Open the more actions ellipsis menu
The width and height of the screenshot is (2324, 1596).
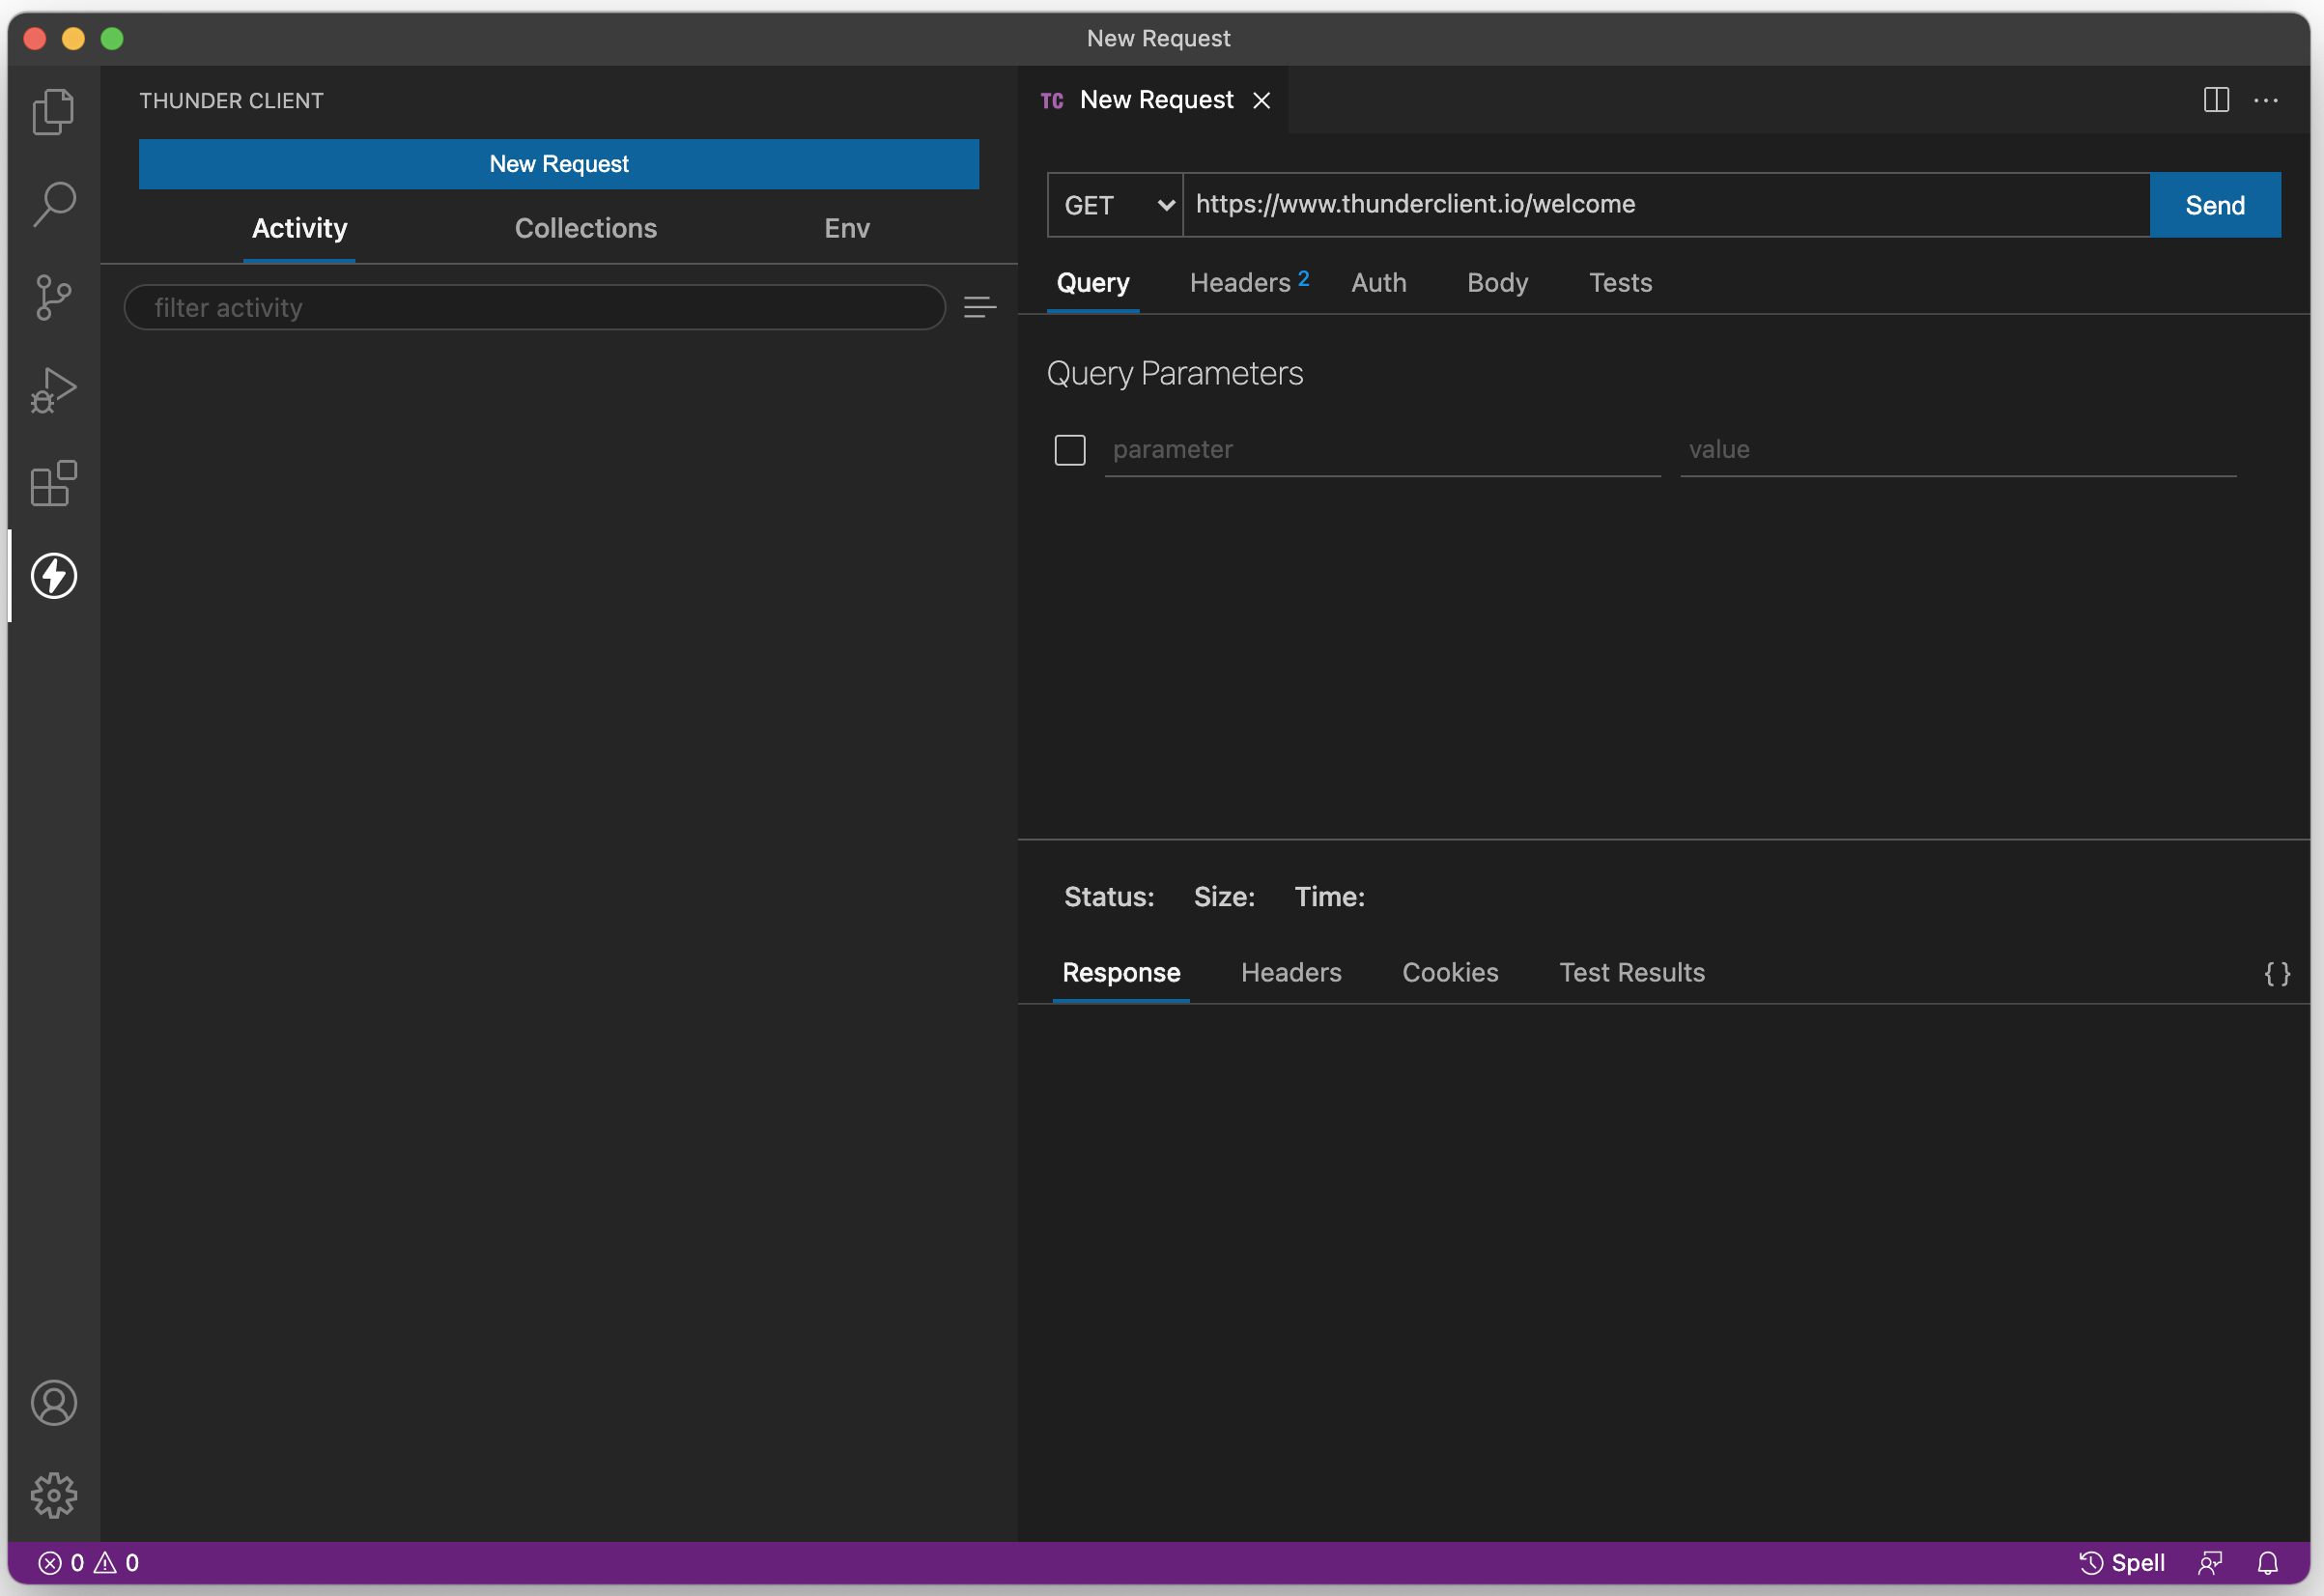2266,99
